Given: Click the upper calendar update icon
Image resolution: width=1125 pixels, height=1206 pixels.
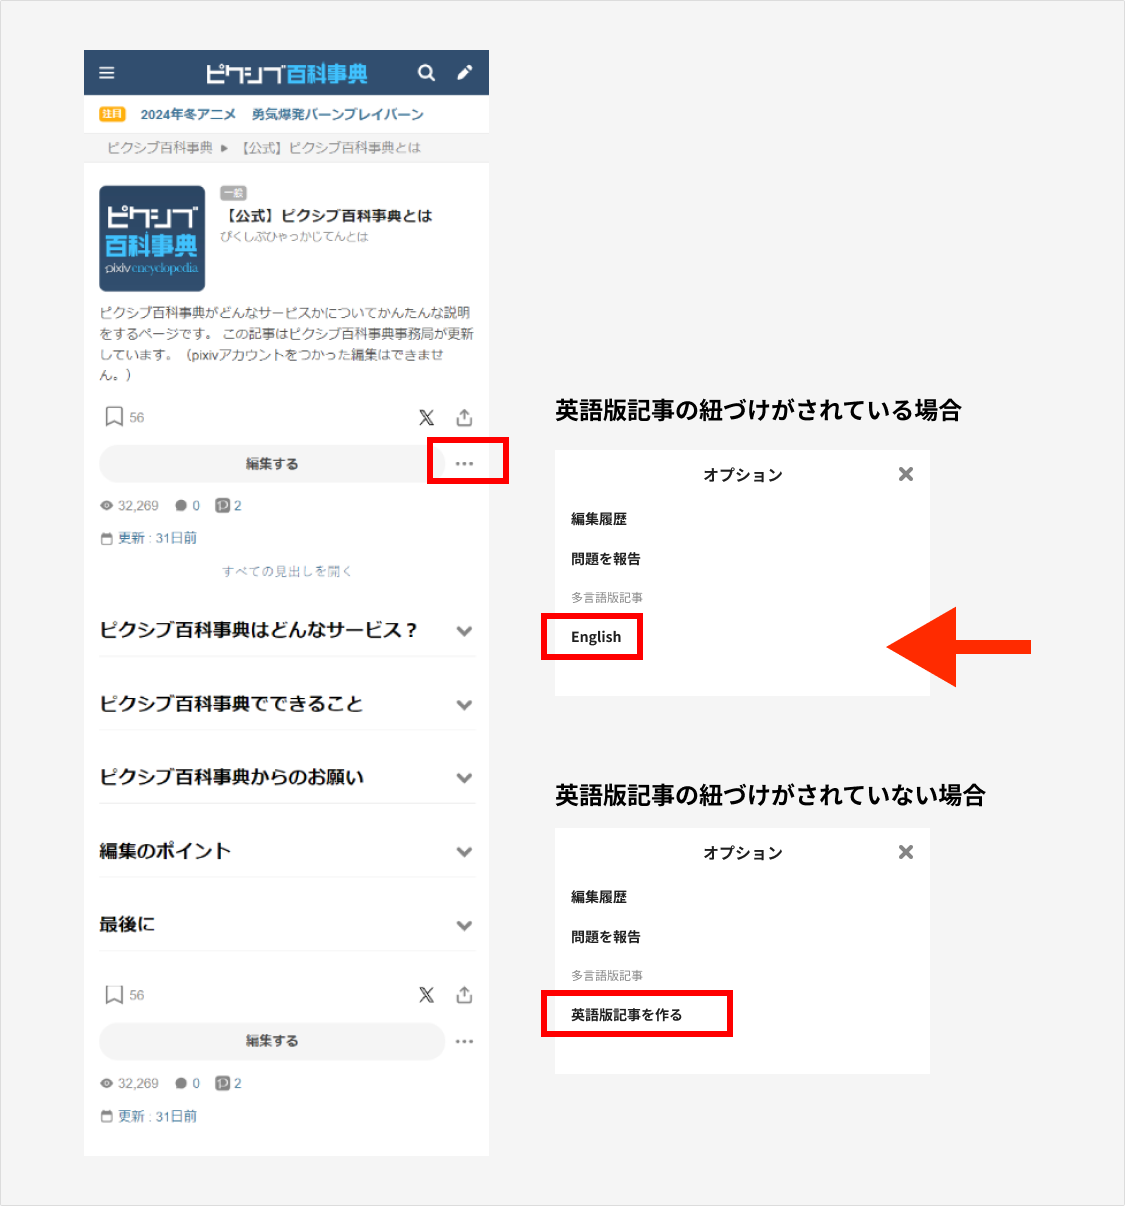Looking at the screenshot, I should (106, 539).
